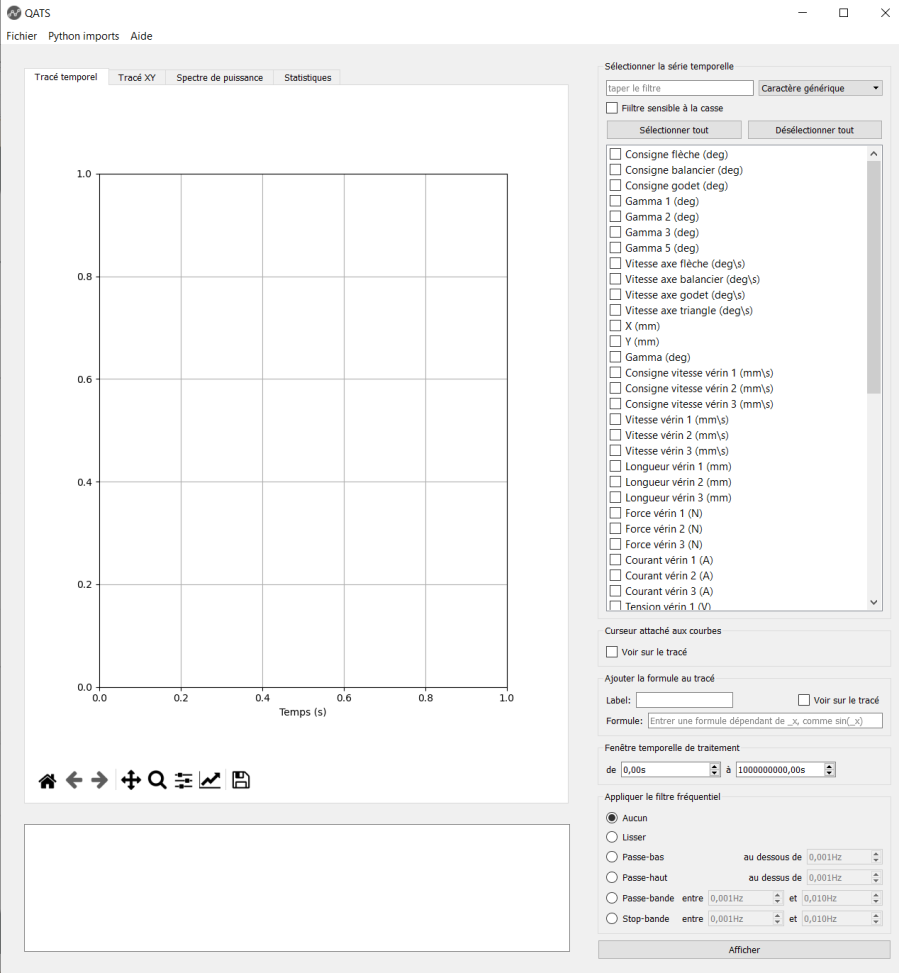Viewport: 899px width, 973px height.
Task: Click the Afficher button
Action: point(744,949)
